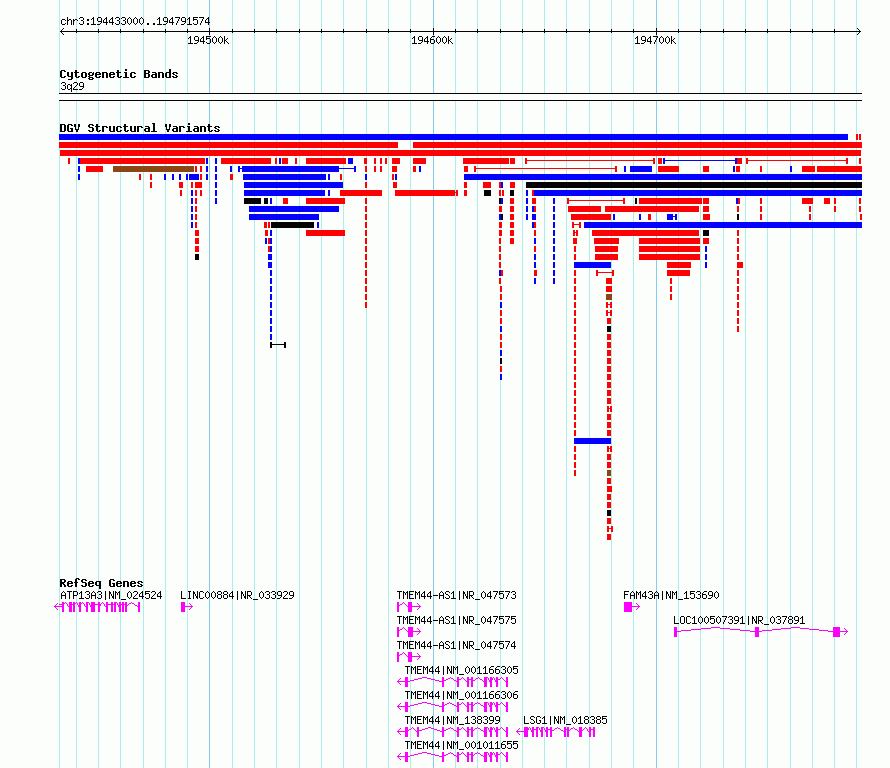Click the TMEM44|NM_001166305 transcript label
Image resolution: width=890 pixels, height=768 pixels.
coord(461,670)
